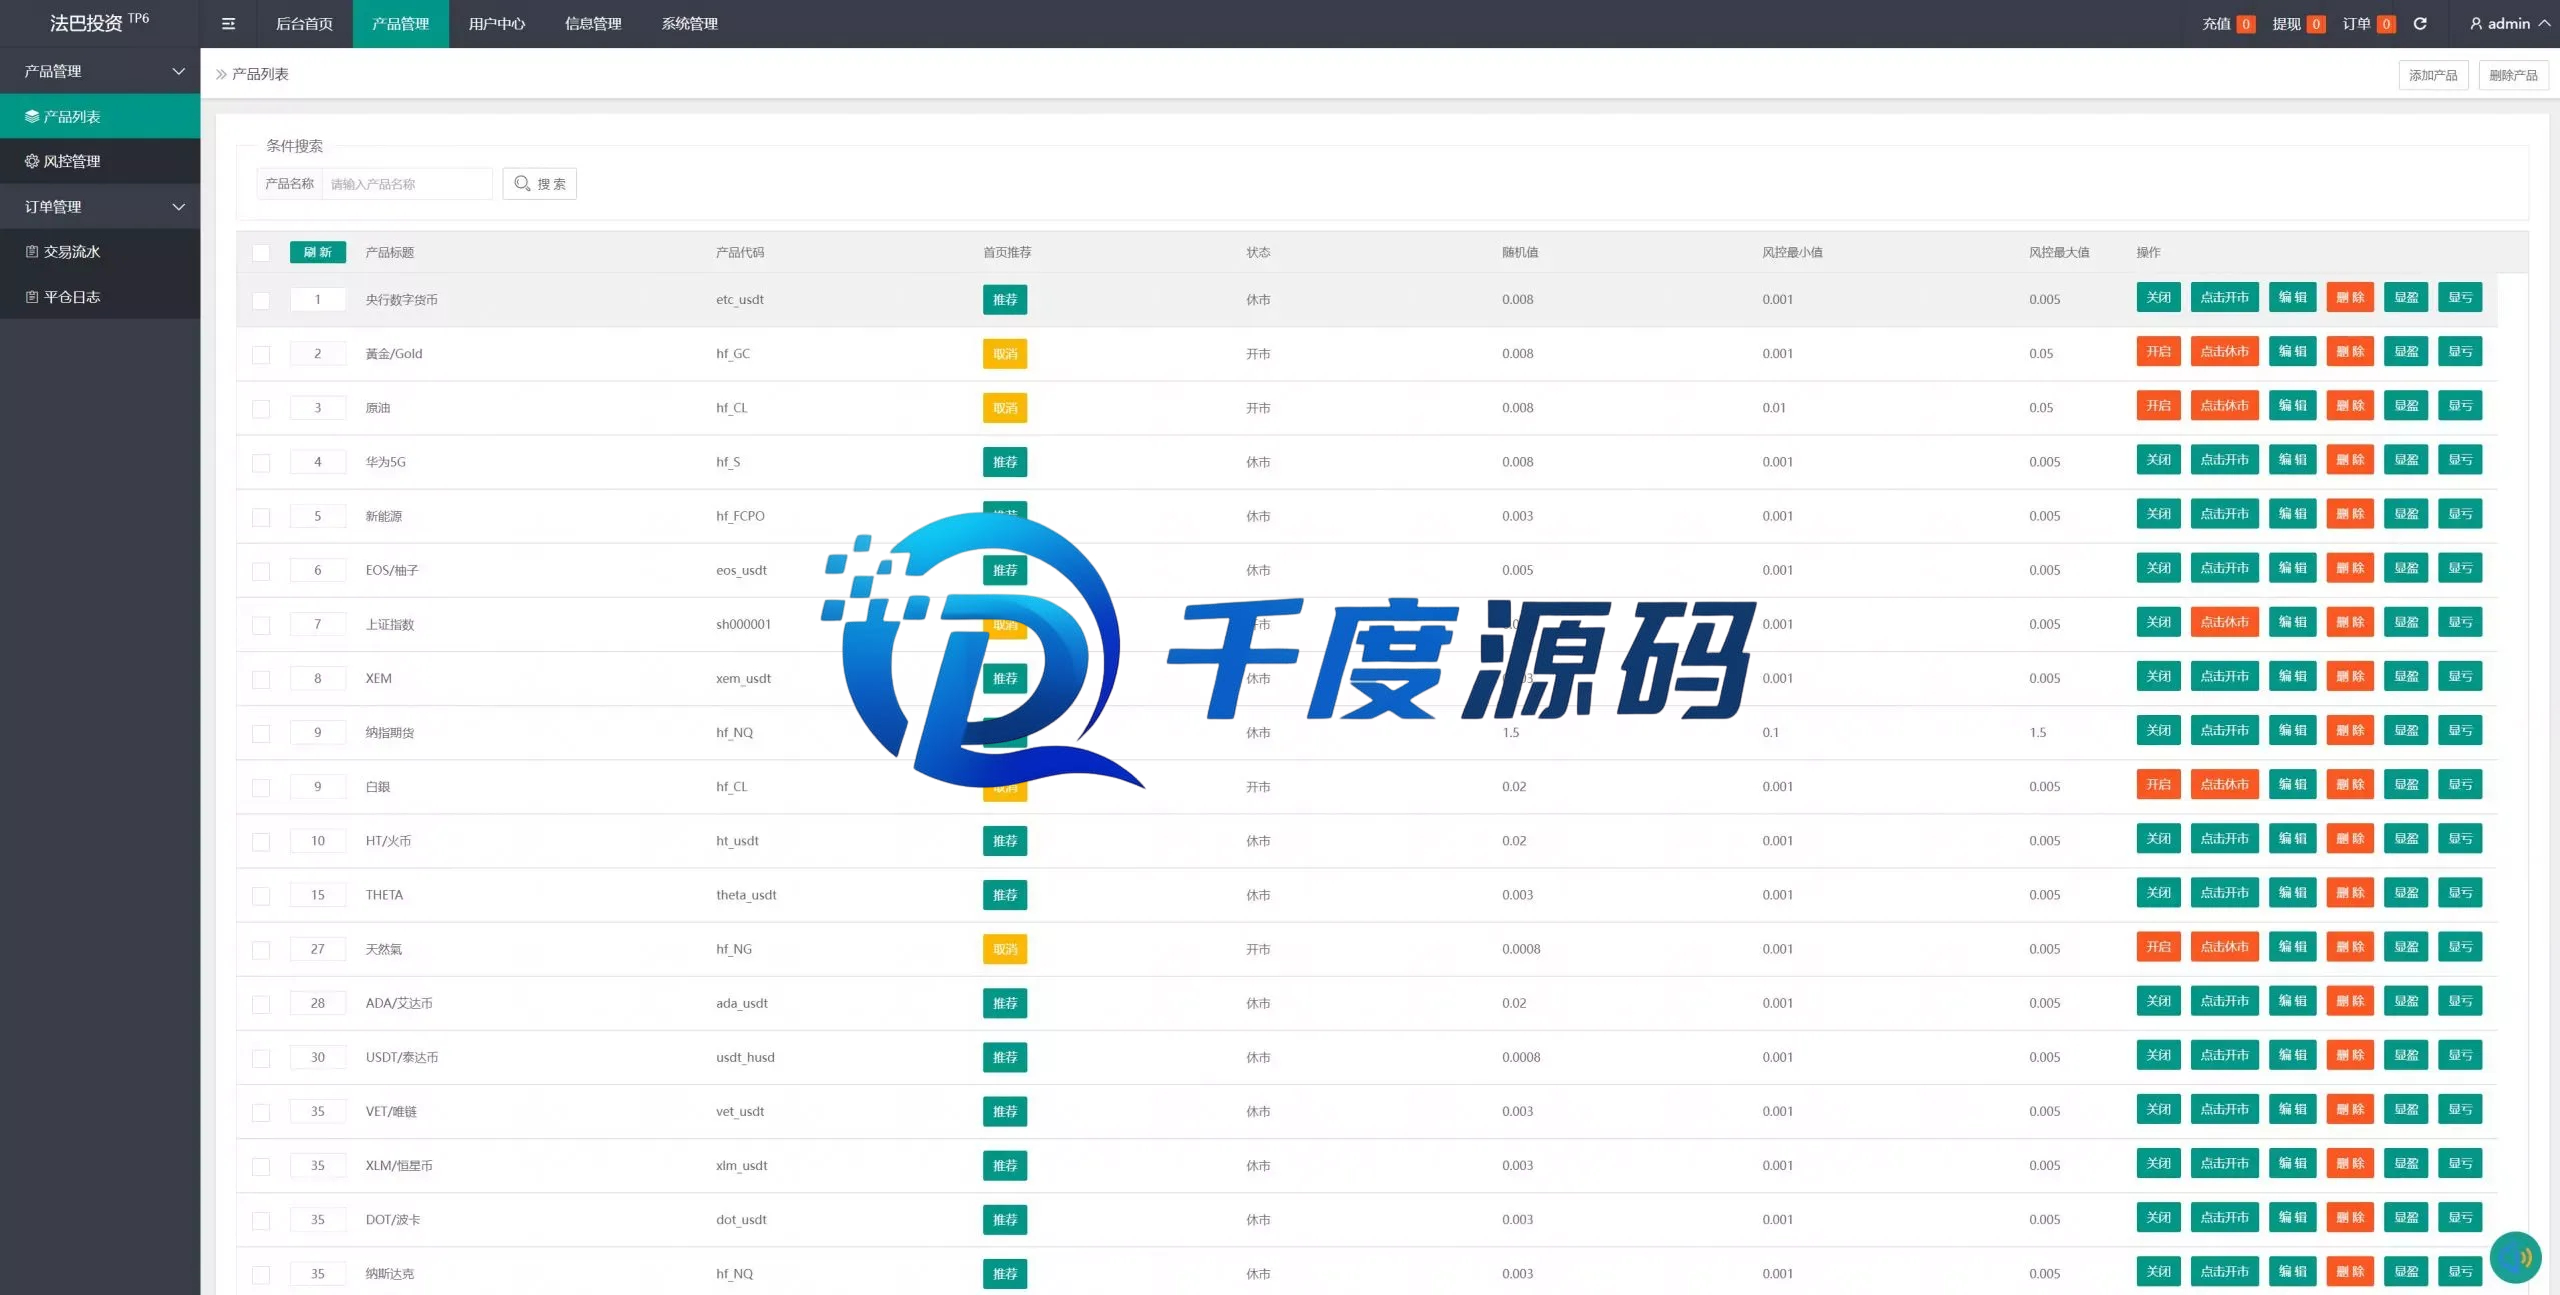Check the 原油 row checkbox
The width and height of the screenshot is (2560, 1295).
click(261, 408)
